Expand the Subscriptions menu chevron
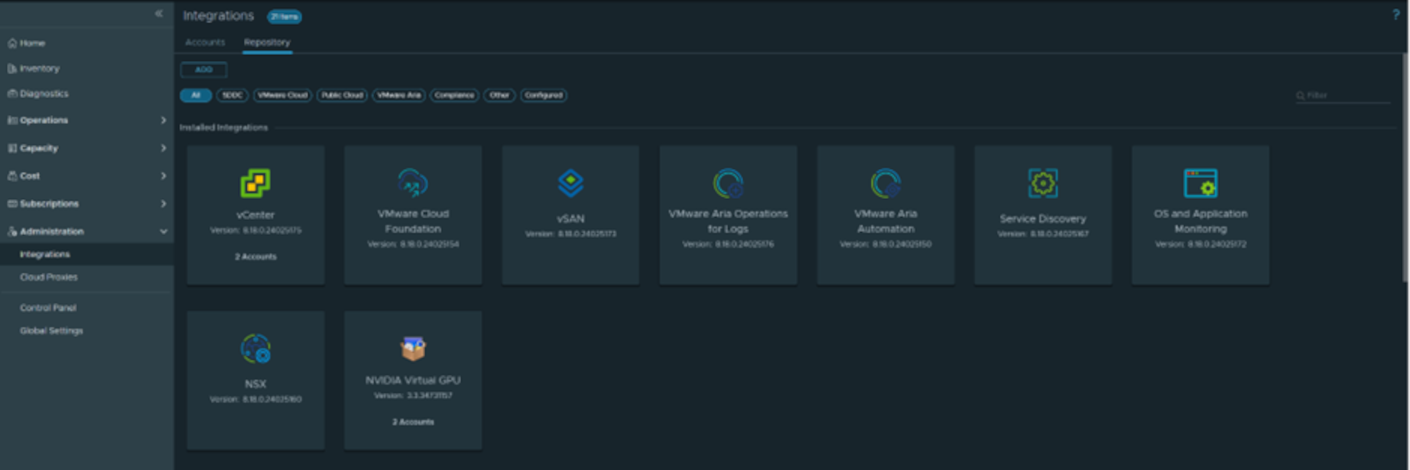 [163, 204]
